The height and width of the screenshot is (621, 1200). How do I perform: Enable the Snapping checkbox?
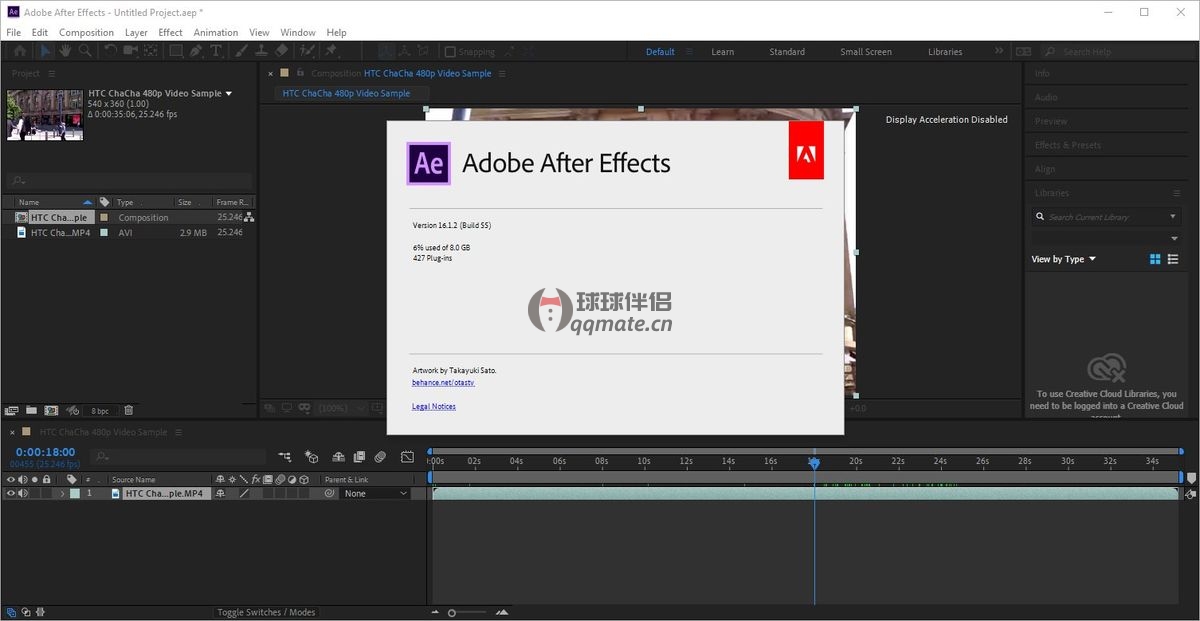click(x=450, y=52)
